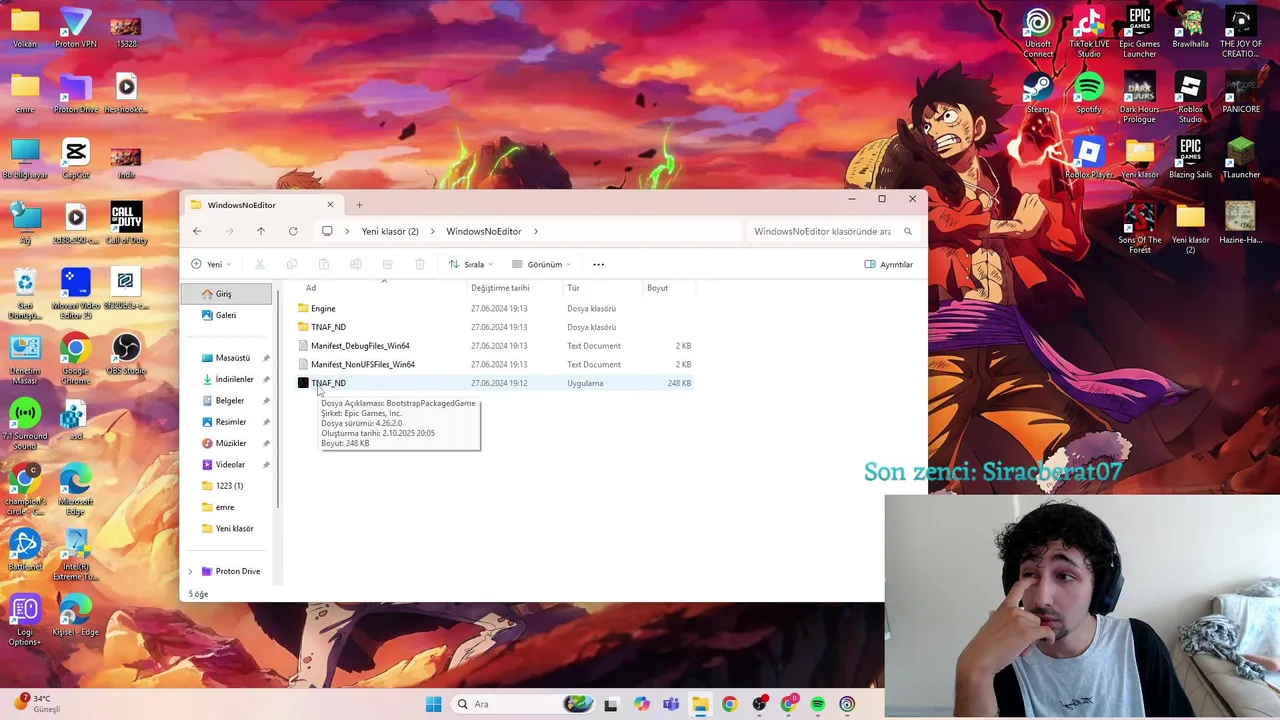
Task: Open Proton VPN desktop icon
Action: pos(75,28)
